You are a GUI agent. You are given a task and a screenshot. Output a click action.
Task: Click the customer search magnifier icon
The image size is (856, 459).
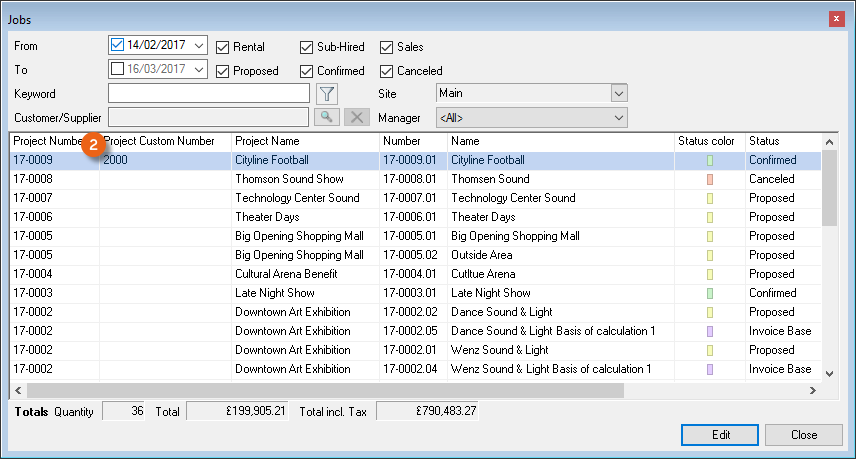pos(327,118)
